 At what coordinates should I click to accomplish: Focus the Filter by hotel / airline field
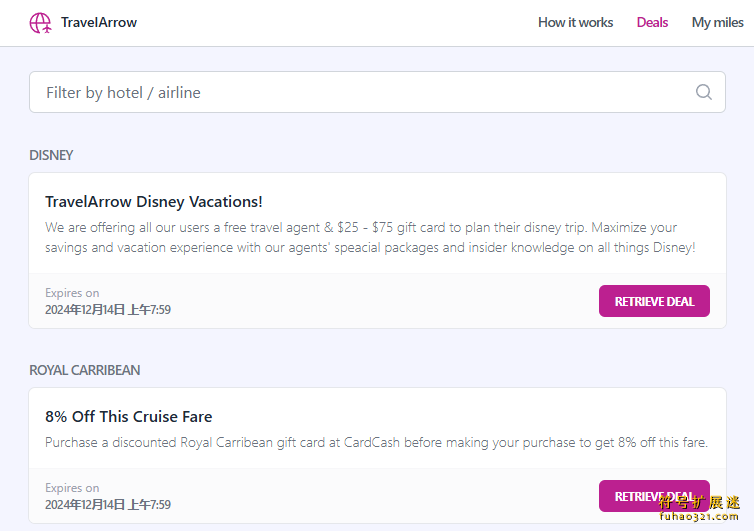point(377,92)
